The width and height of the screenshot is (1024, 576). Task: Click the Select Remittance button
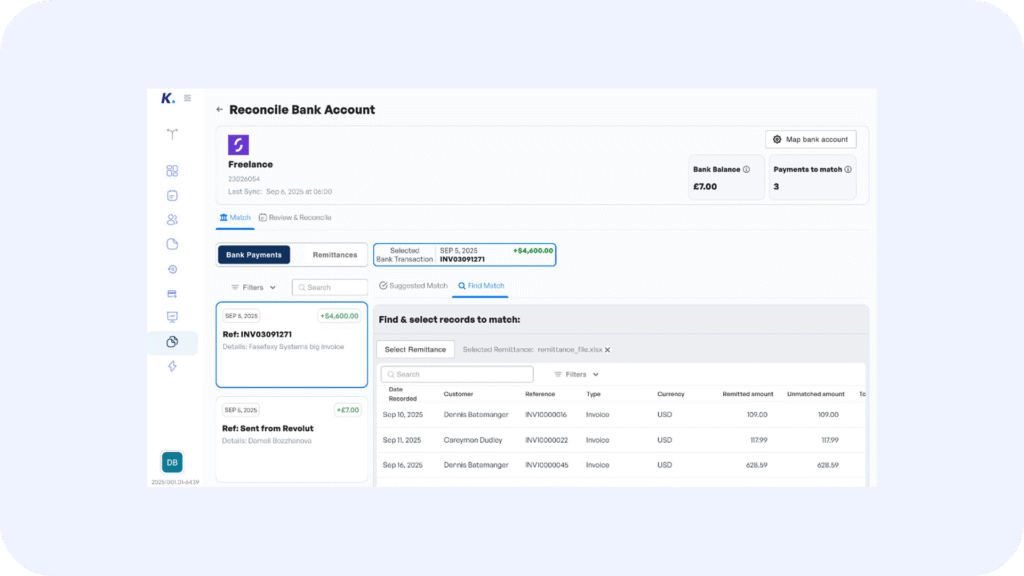[415, 350]
